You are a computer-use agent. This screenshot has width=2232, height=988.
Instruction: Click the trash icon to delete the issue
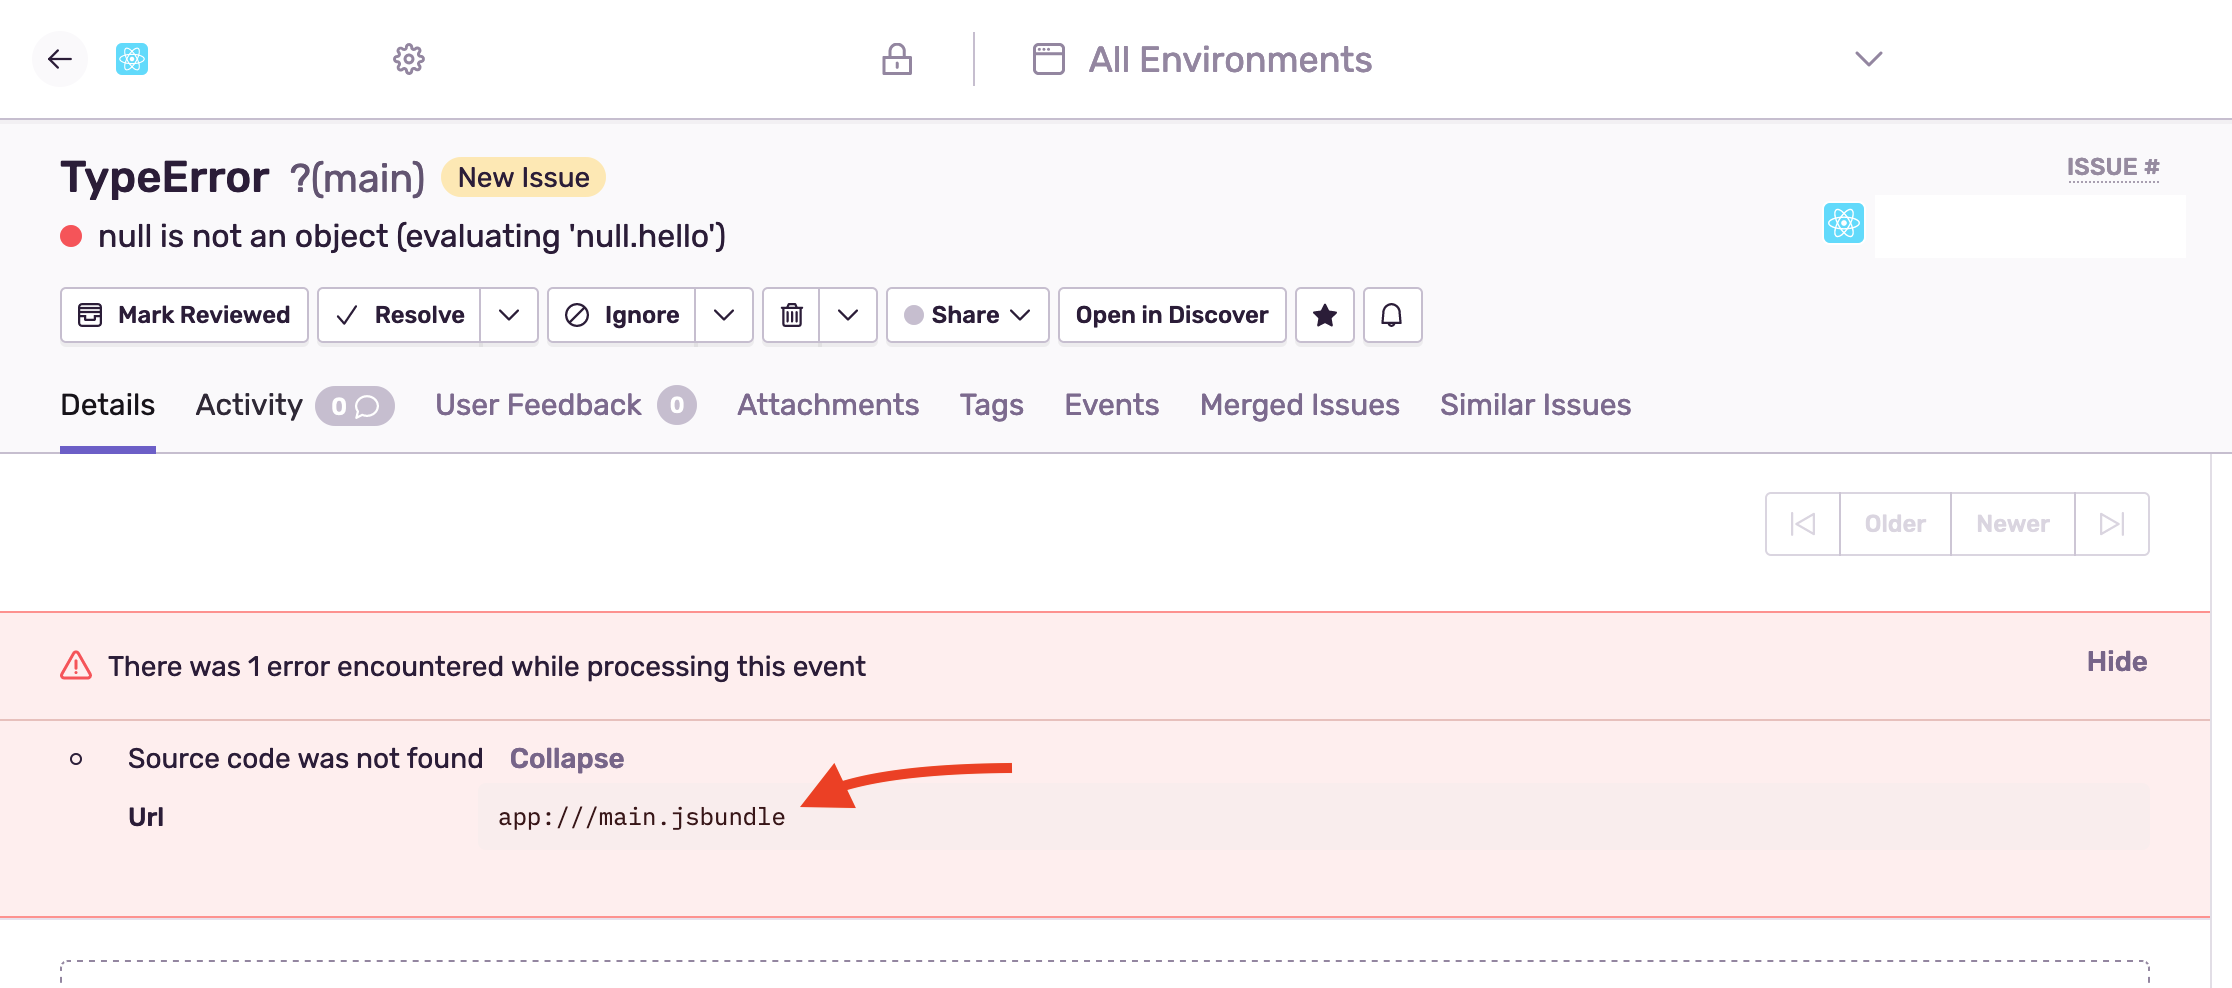pos(791,315)
